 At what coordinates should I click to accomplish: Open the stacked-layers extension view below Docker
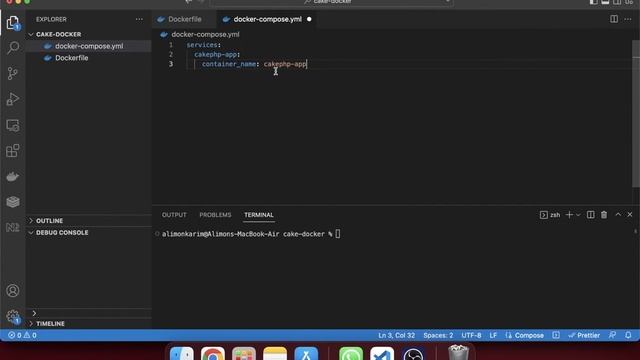(x=13, y=202)
